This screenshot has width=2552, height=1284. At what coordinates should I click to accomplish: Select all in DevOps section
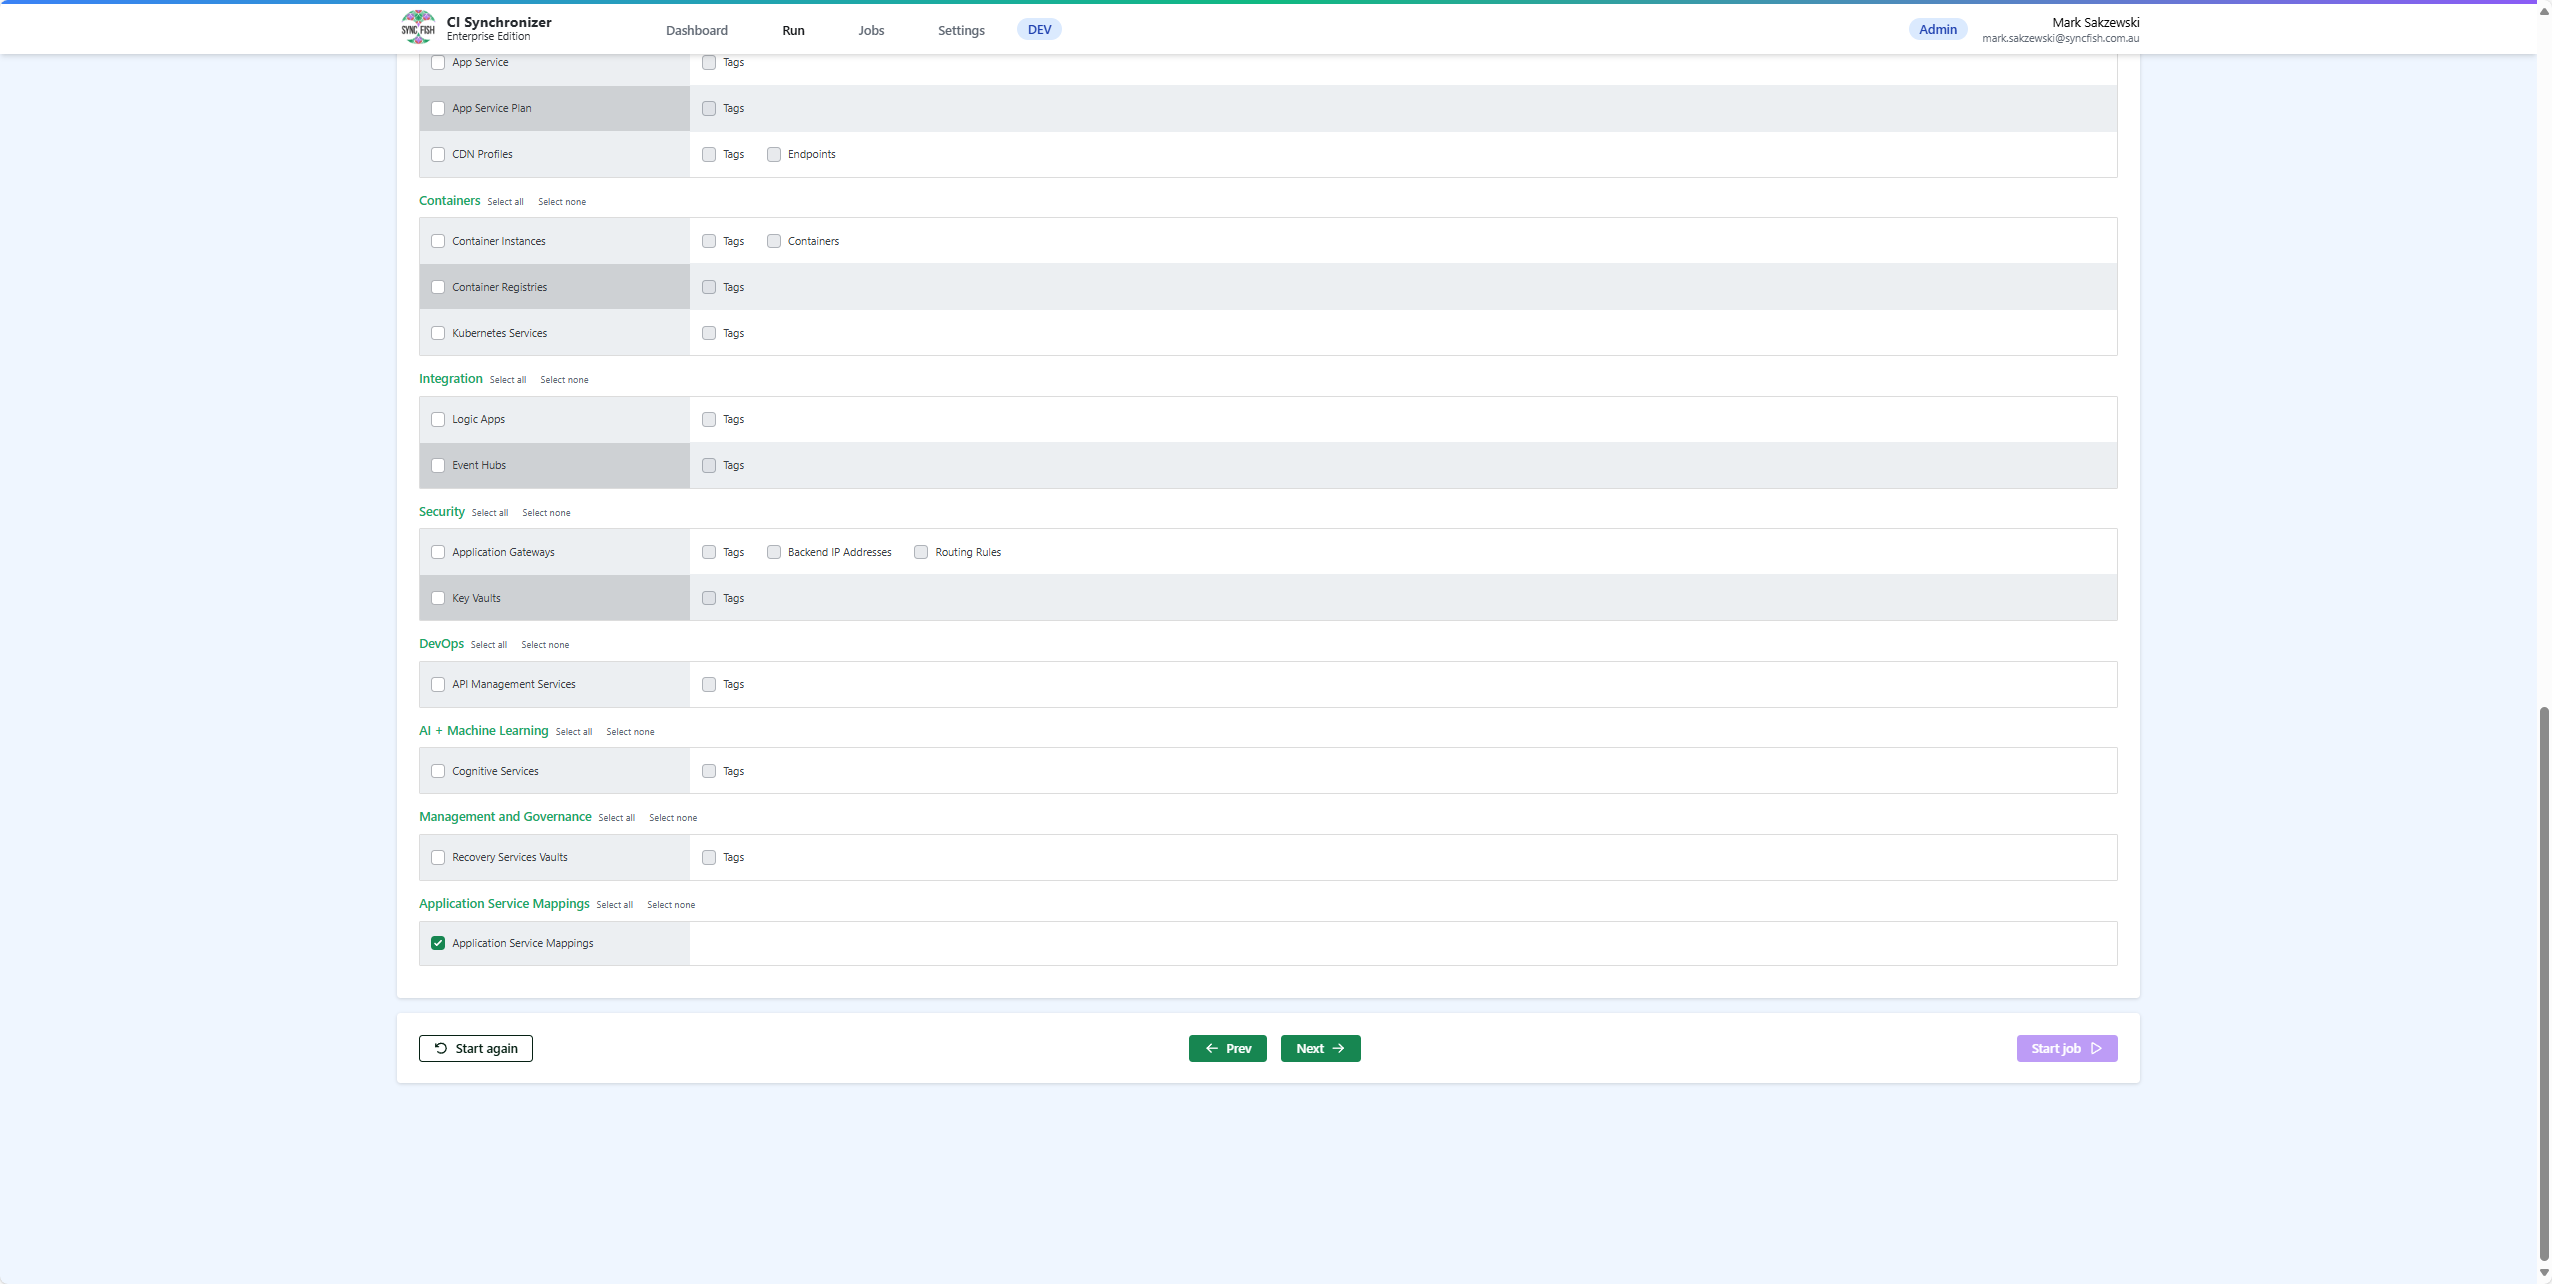489,645
